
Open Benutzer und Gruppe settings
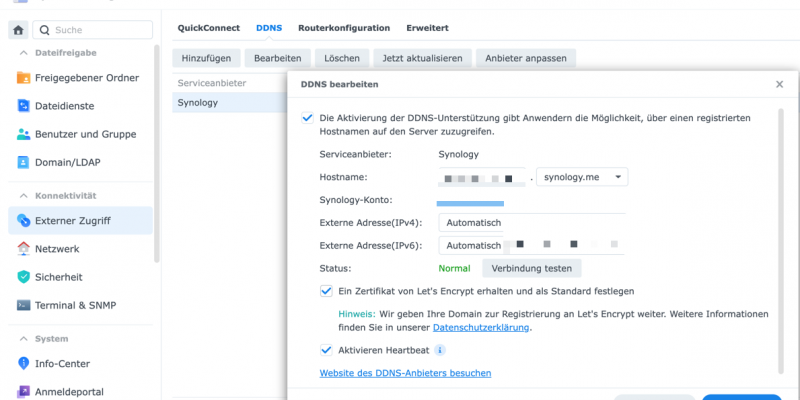(85, 134)
